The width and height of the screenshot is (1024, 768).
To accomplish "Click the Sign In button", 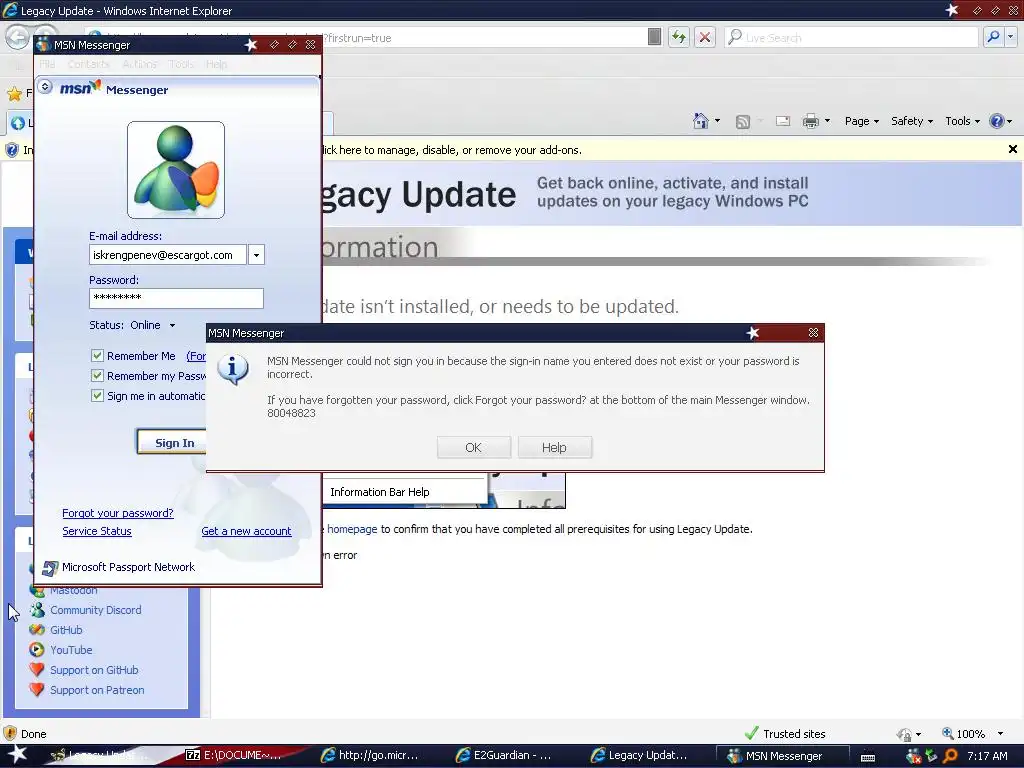I will (x=171, y=442).
